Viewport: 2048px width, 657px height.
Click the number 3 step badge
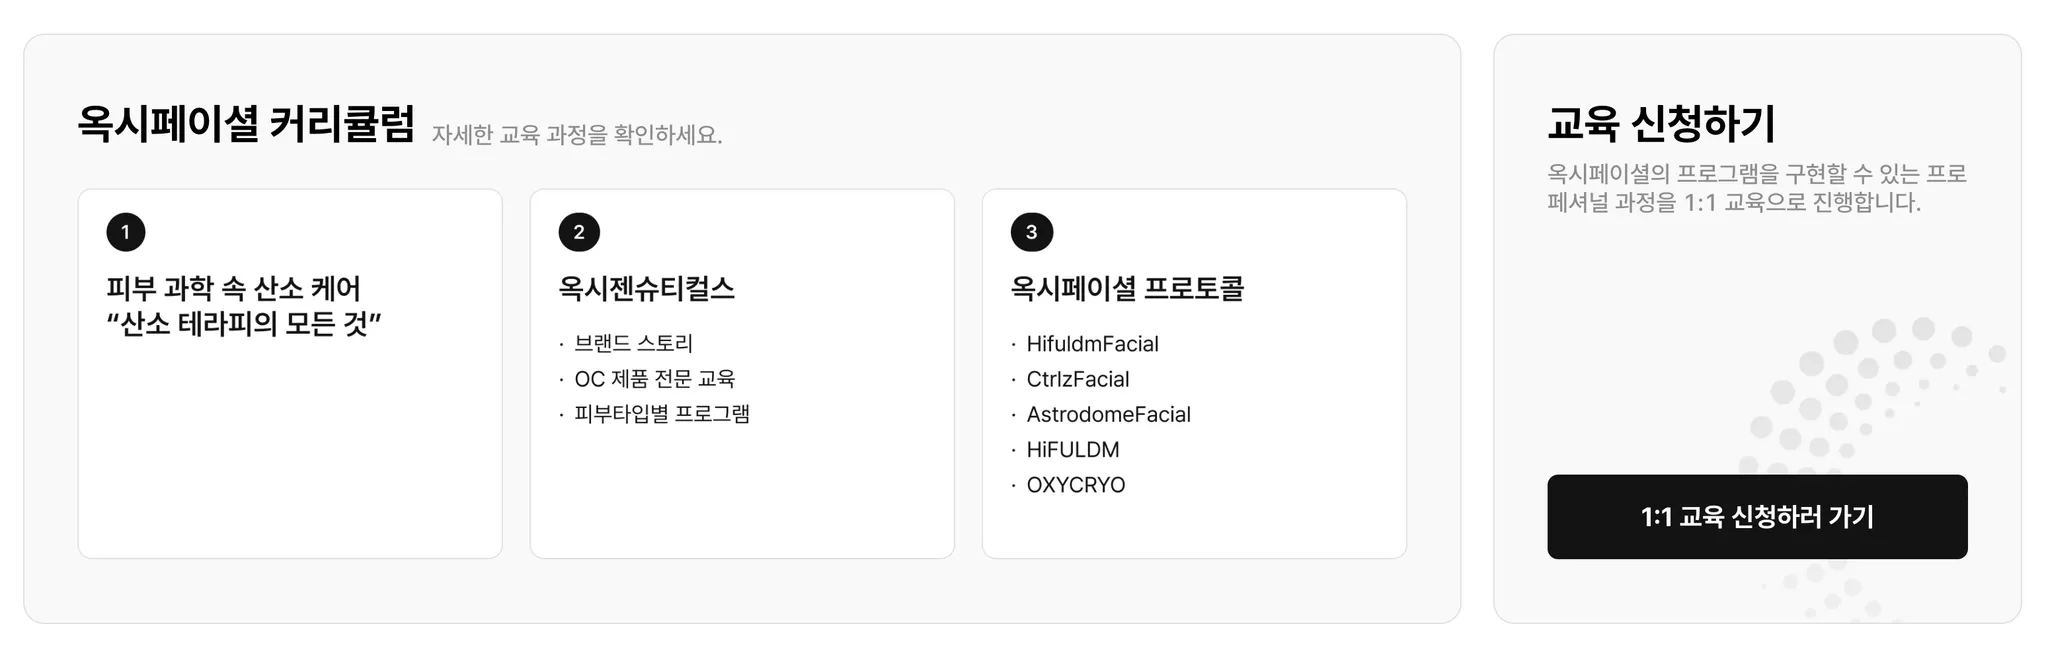1032,232
